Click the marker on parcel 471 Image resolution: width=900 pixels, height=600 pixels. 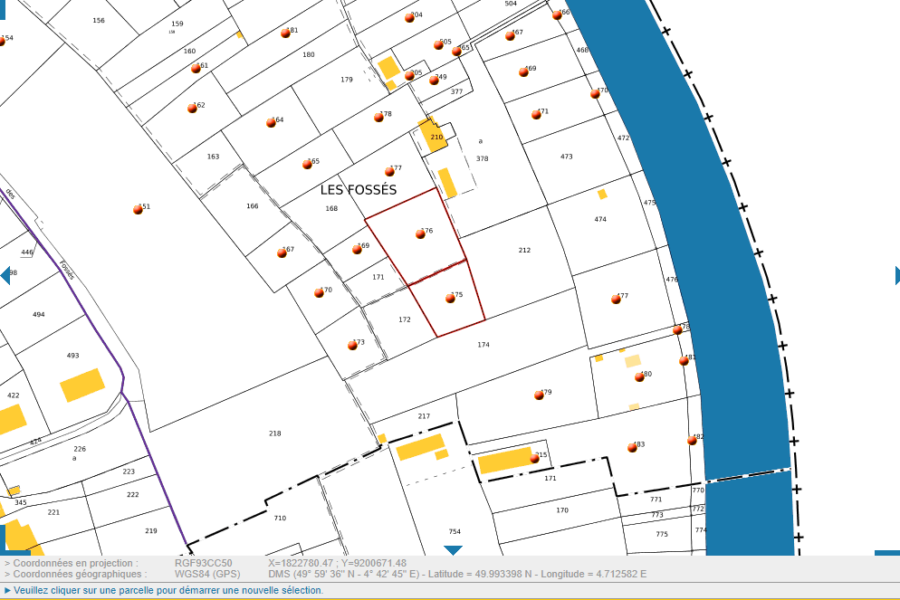(x=536, y=115)
